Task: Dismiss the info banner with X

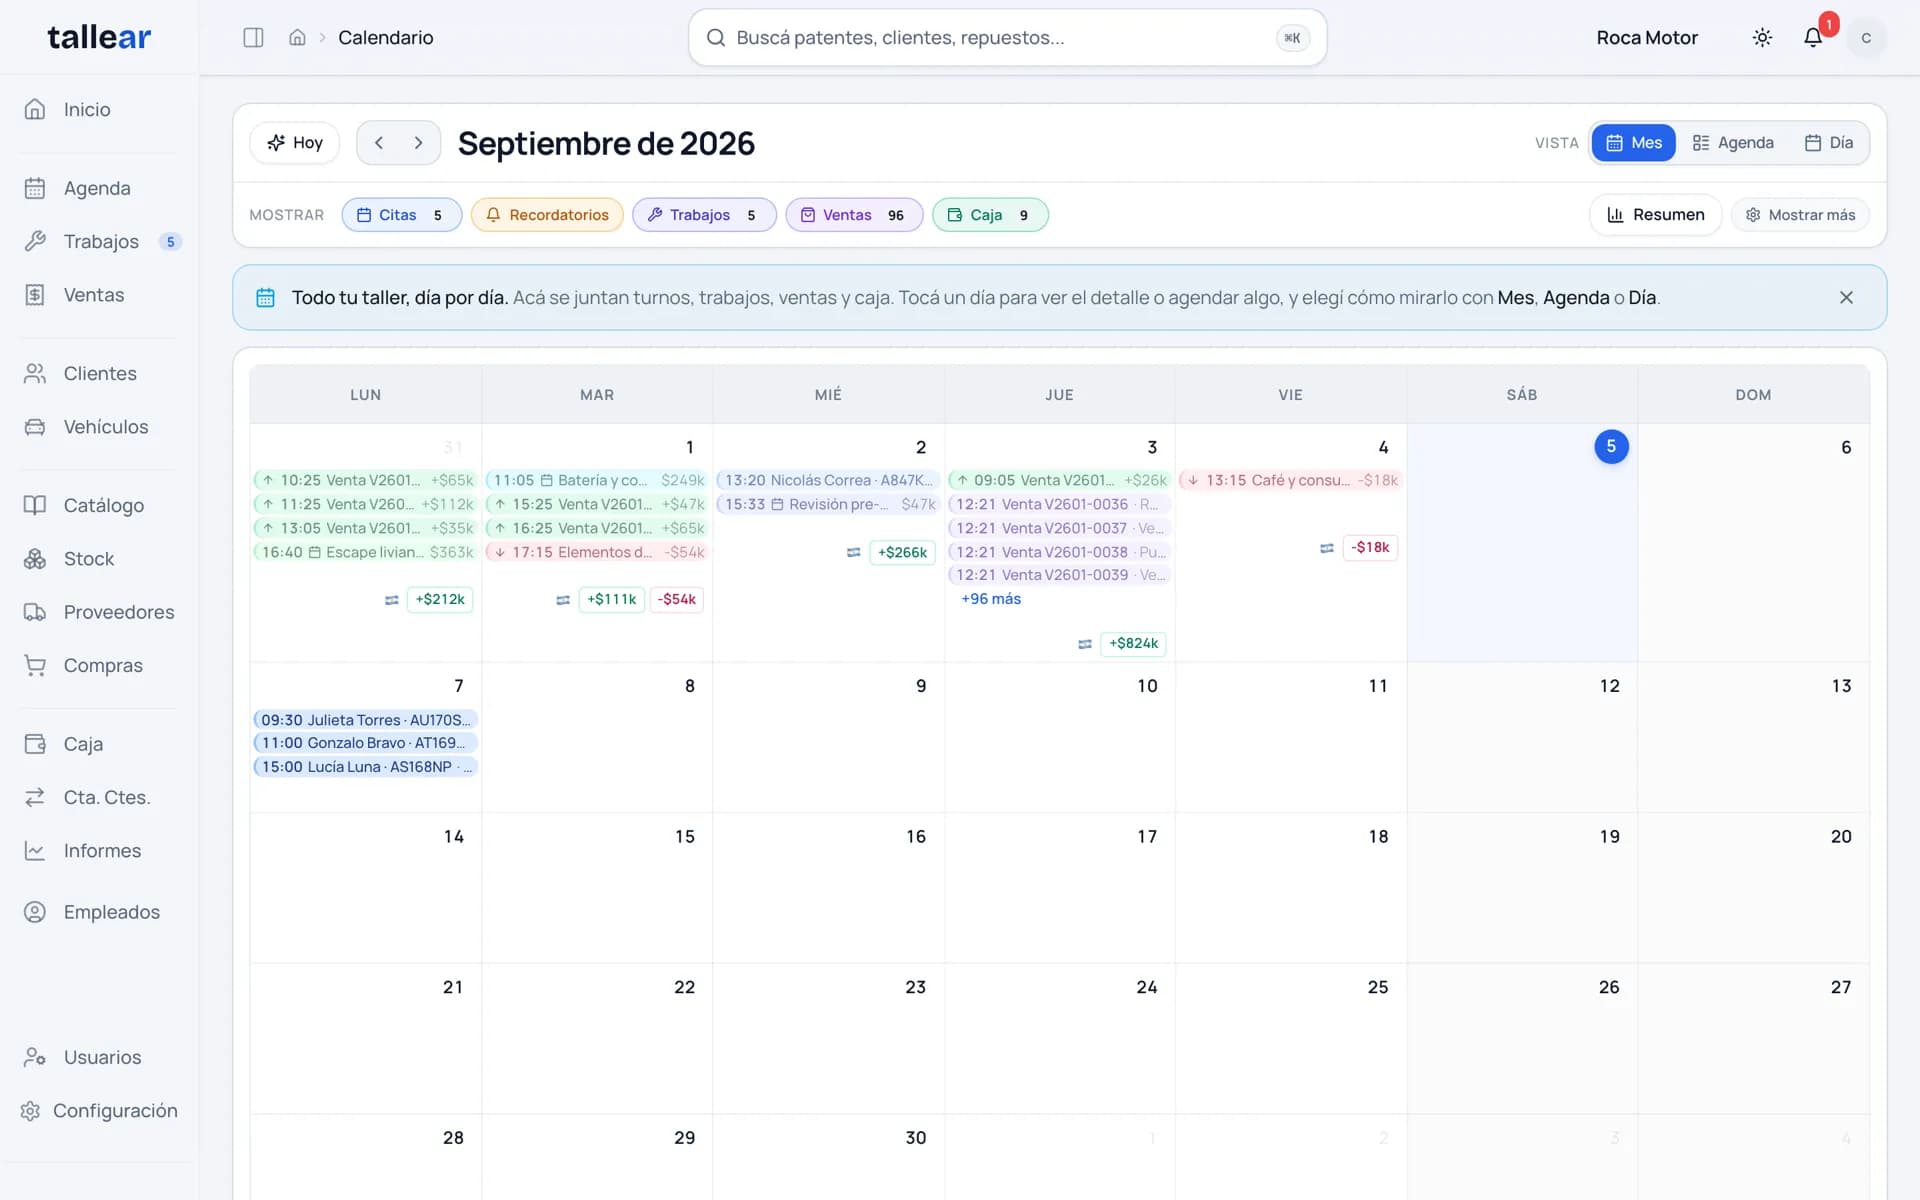Action: (x=1846, y=297)
